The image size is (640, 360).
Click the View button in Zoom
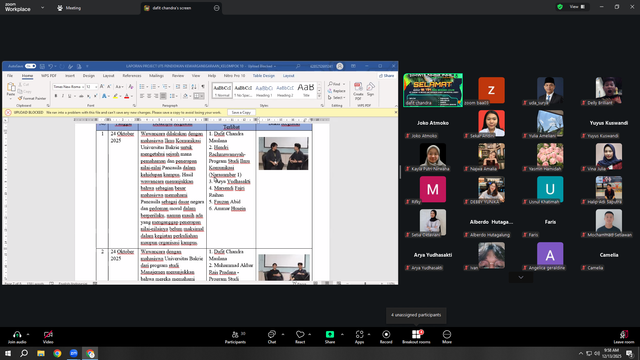[577, 7]
